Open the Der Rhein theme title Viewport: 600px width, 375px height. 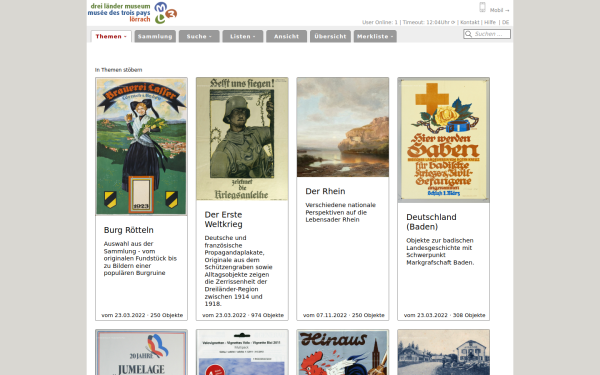click(x=325, y=191)
